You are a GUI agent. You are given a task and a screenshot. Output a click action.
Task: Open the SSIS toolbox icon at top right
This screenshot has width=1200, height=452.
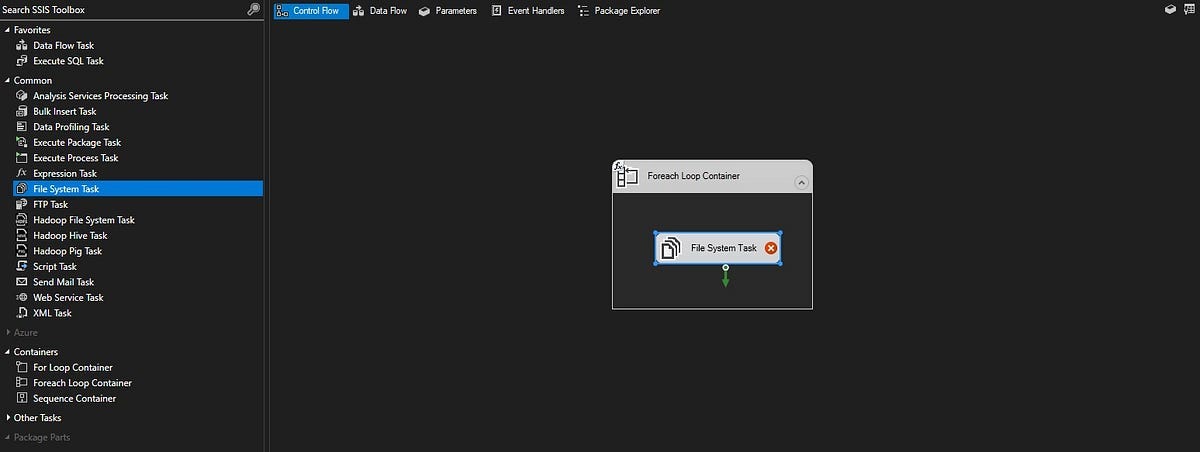[x=1189, y=9]
